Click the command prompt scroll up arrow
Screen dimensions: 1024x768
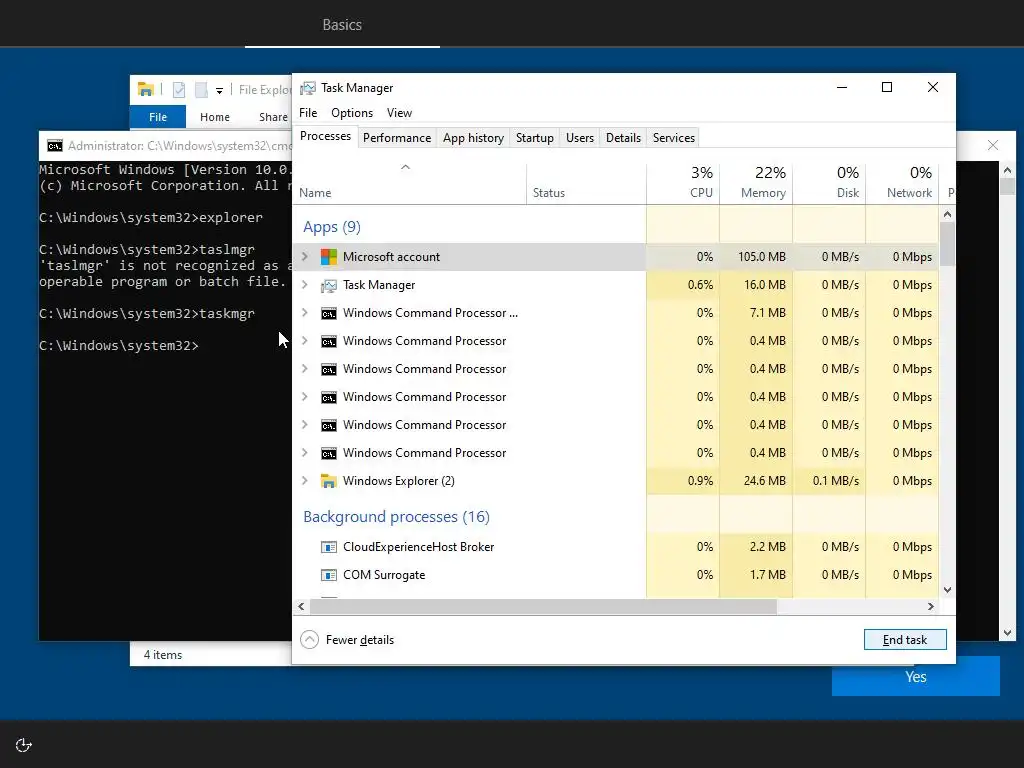pyautogui.click(x=1007, y=170)
